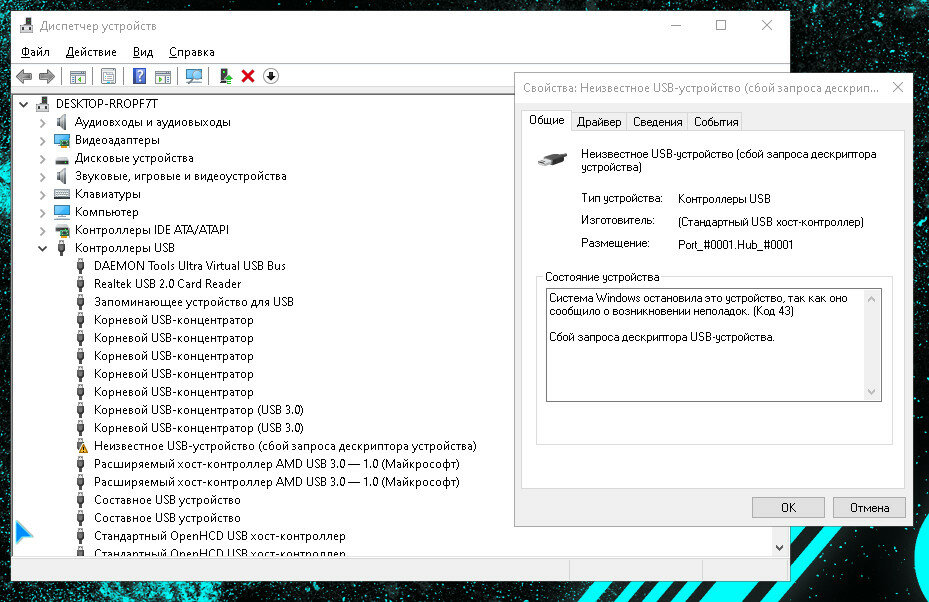Click the (Стандартный USB хост-контроллер) manufacturer value
Image resolution: width=929 pixels, height=602 pixels.
[x=771, y=222]
